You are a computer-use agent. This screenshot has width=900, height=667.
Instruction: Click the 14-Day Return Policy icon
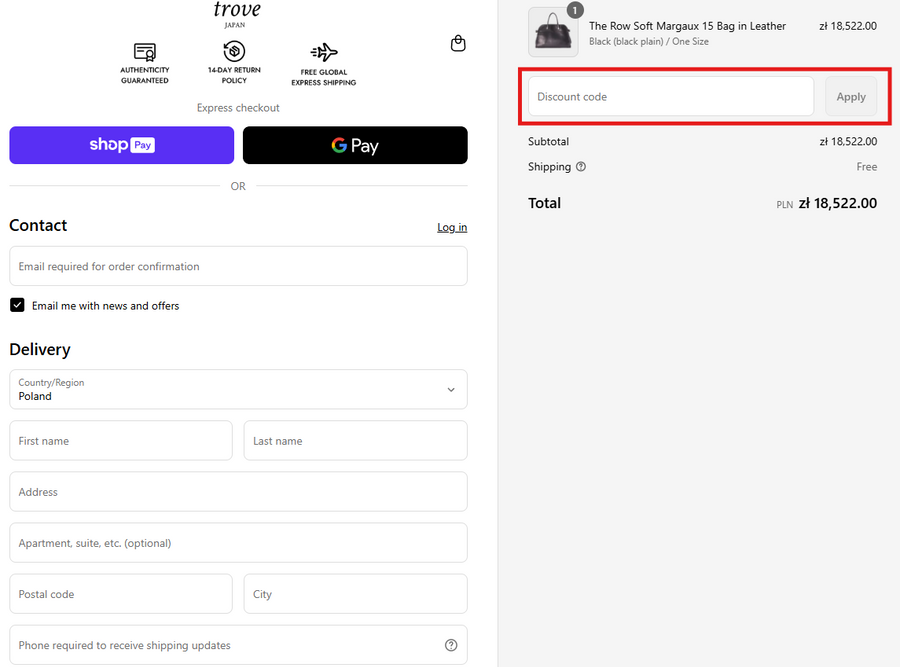234,51
